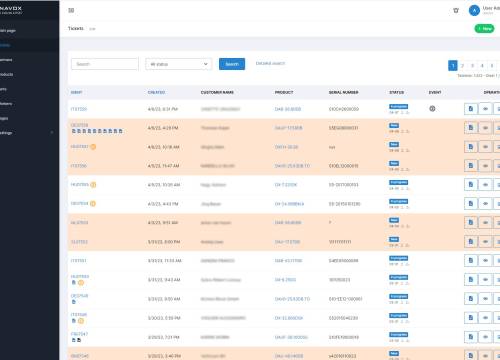
Task: Open the basket icon beside the user avatar
Action: [456, 11]
